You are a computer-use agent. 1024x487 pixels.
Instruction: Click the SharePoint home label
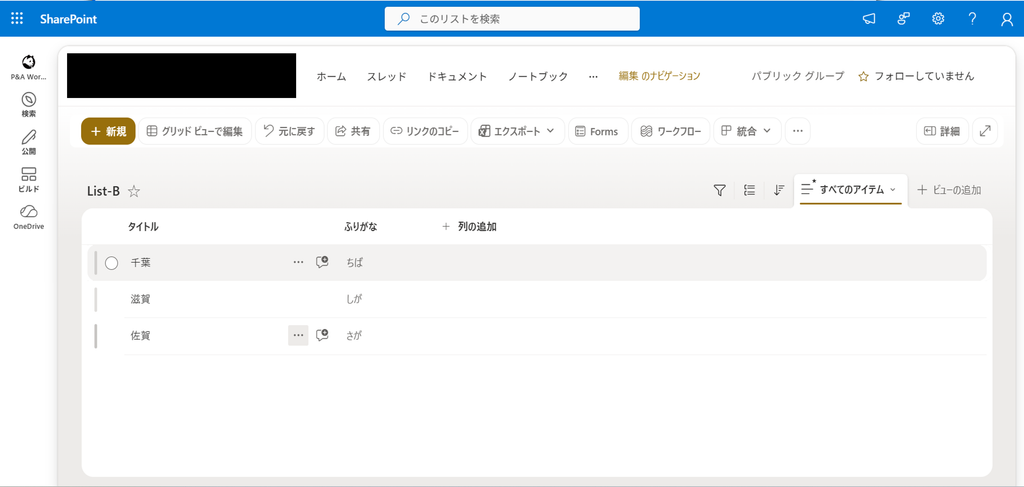click(x=68, y=19)
